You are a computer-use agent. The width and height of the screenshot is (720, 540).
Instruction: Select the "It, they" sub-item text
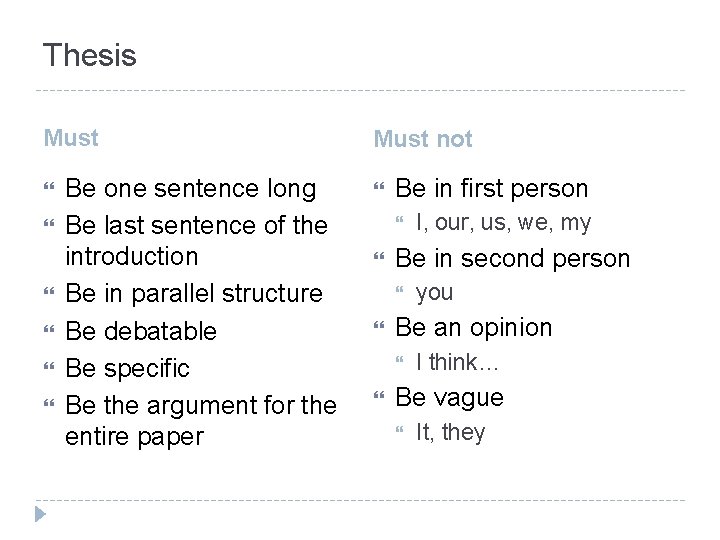pyautogui.click(x=450, y=433)
